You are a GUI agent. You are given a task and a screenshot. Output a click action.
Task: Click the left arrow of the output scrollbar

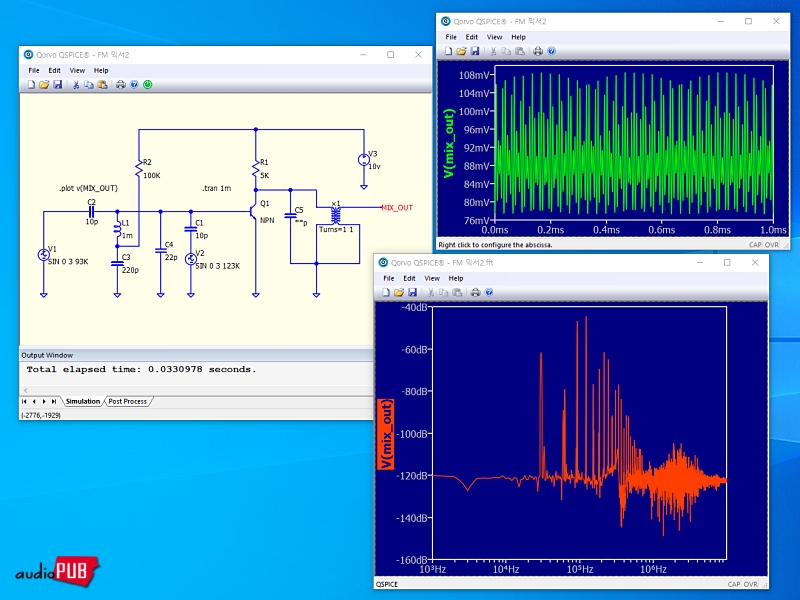[x=26, y=390]
